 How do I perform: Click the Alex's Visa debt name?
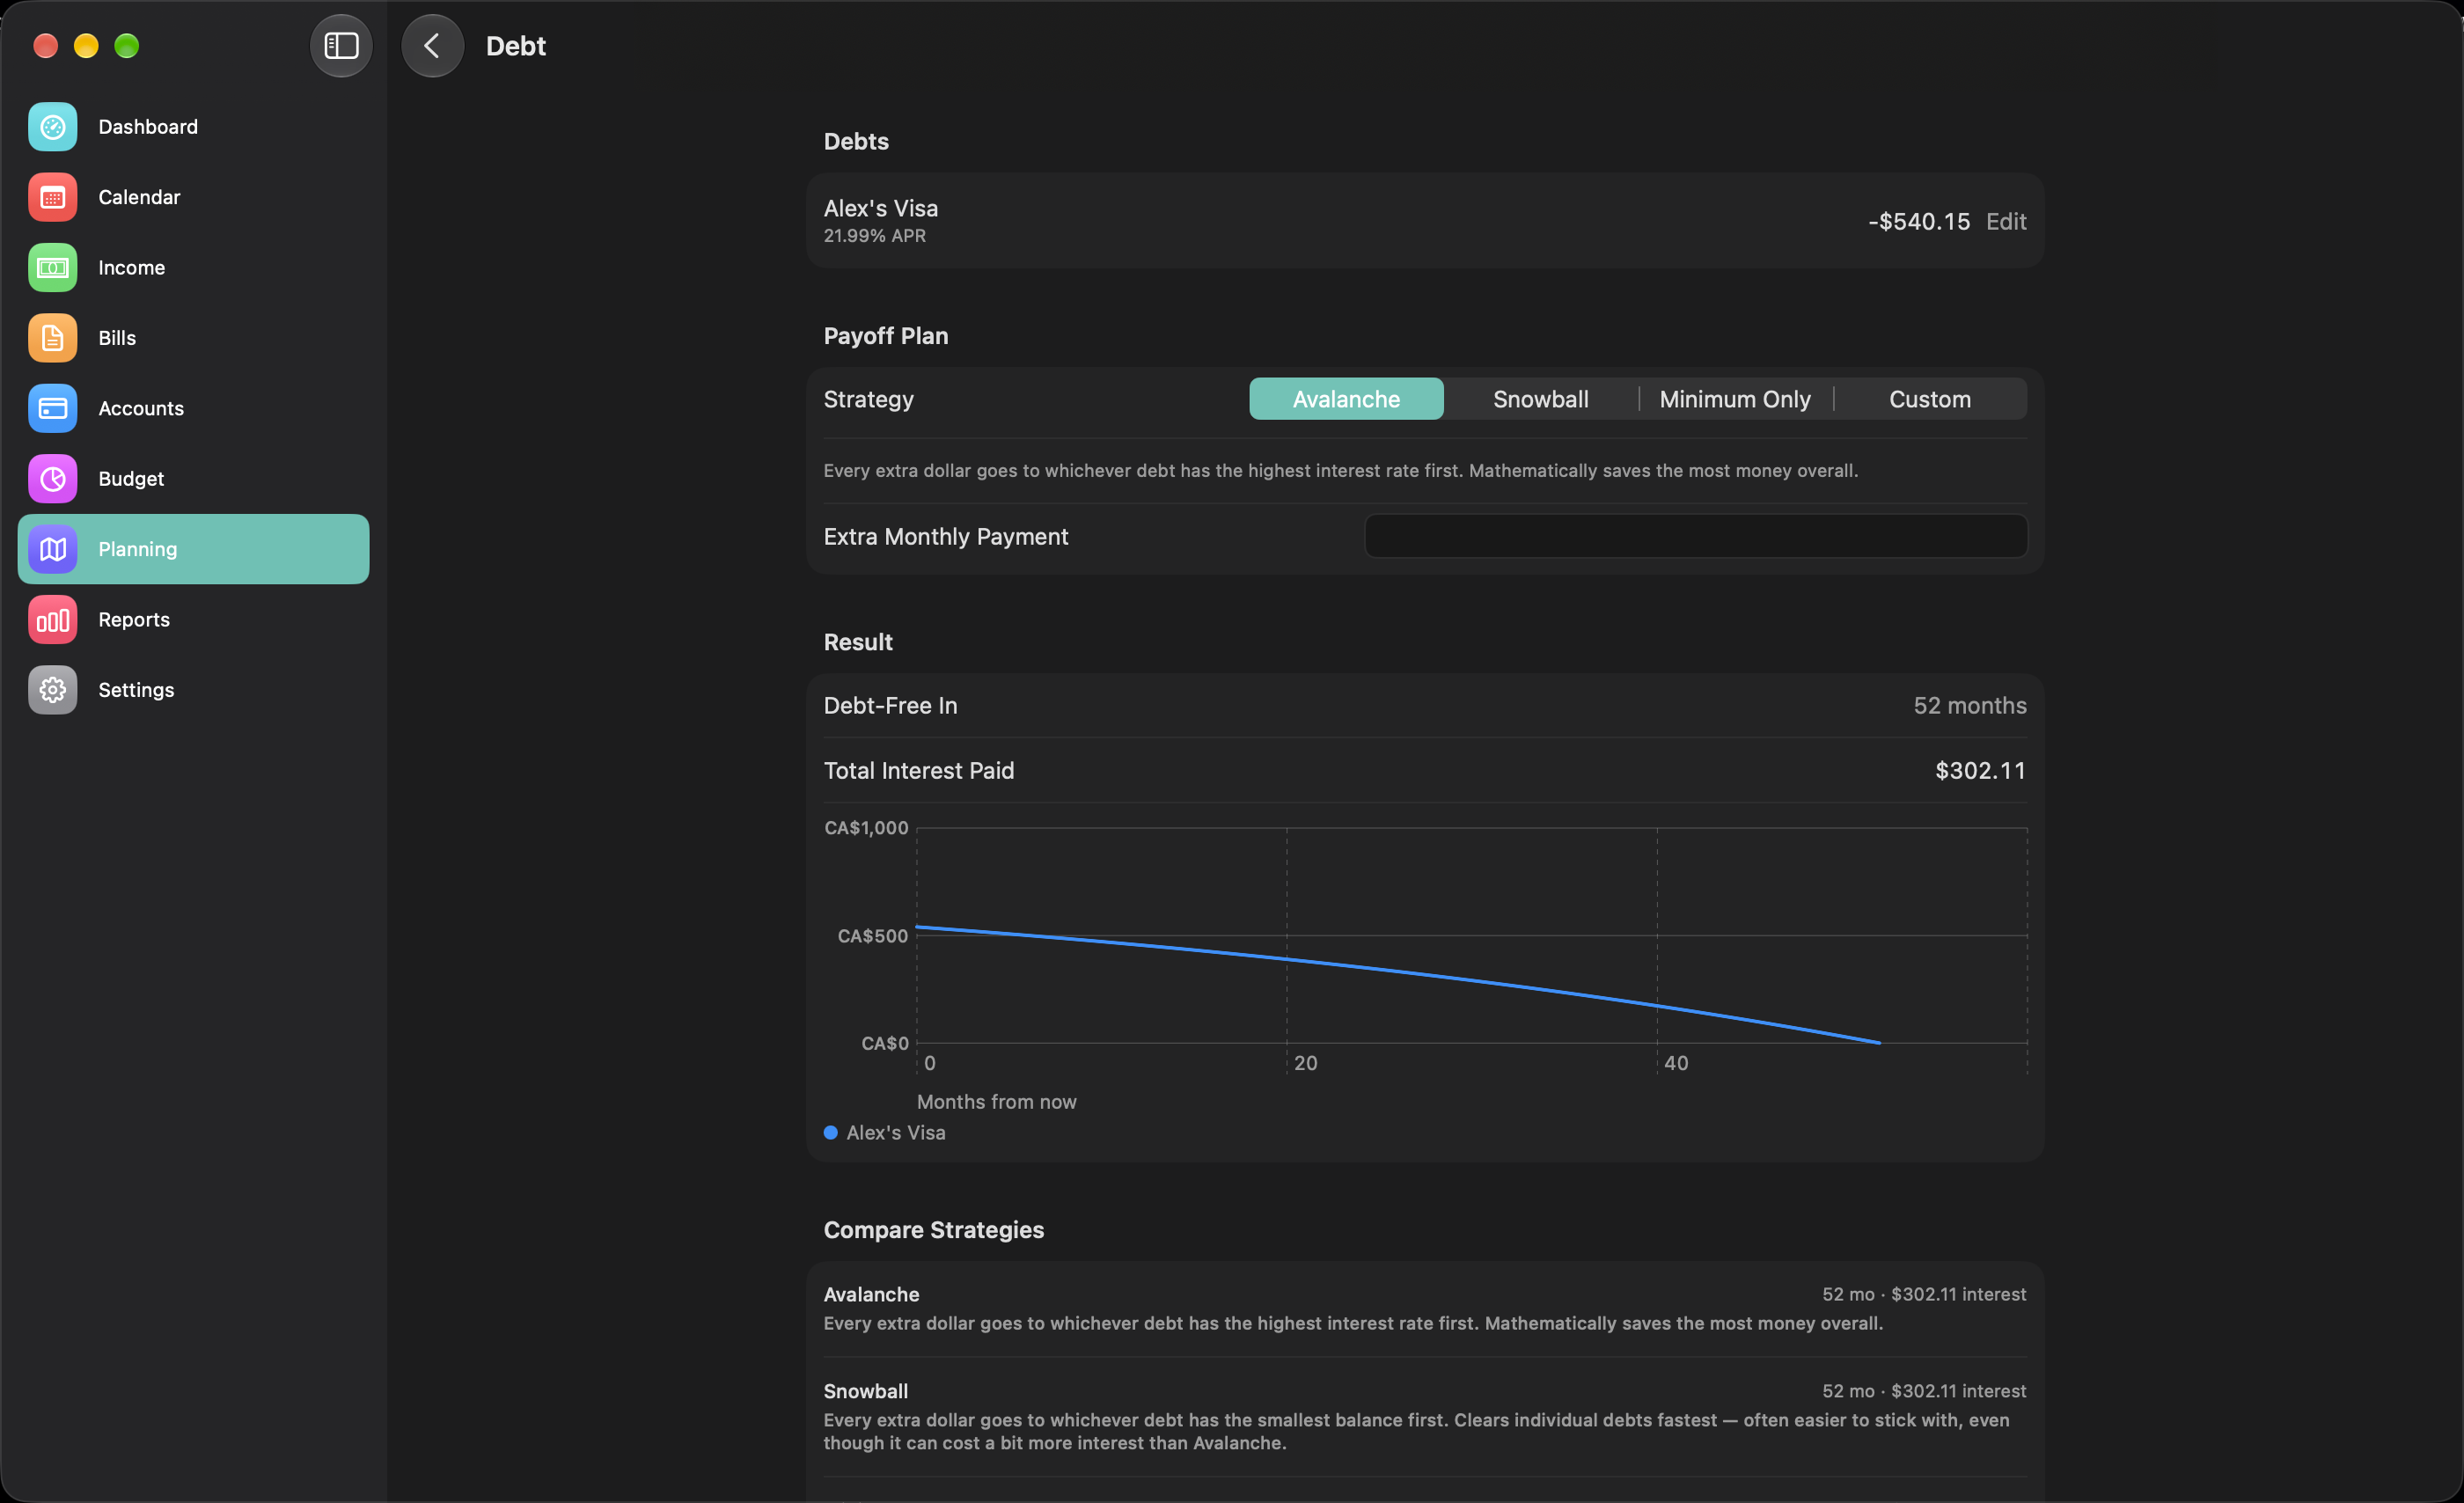[881, 208]
